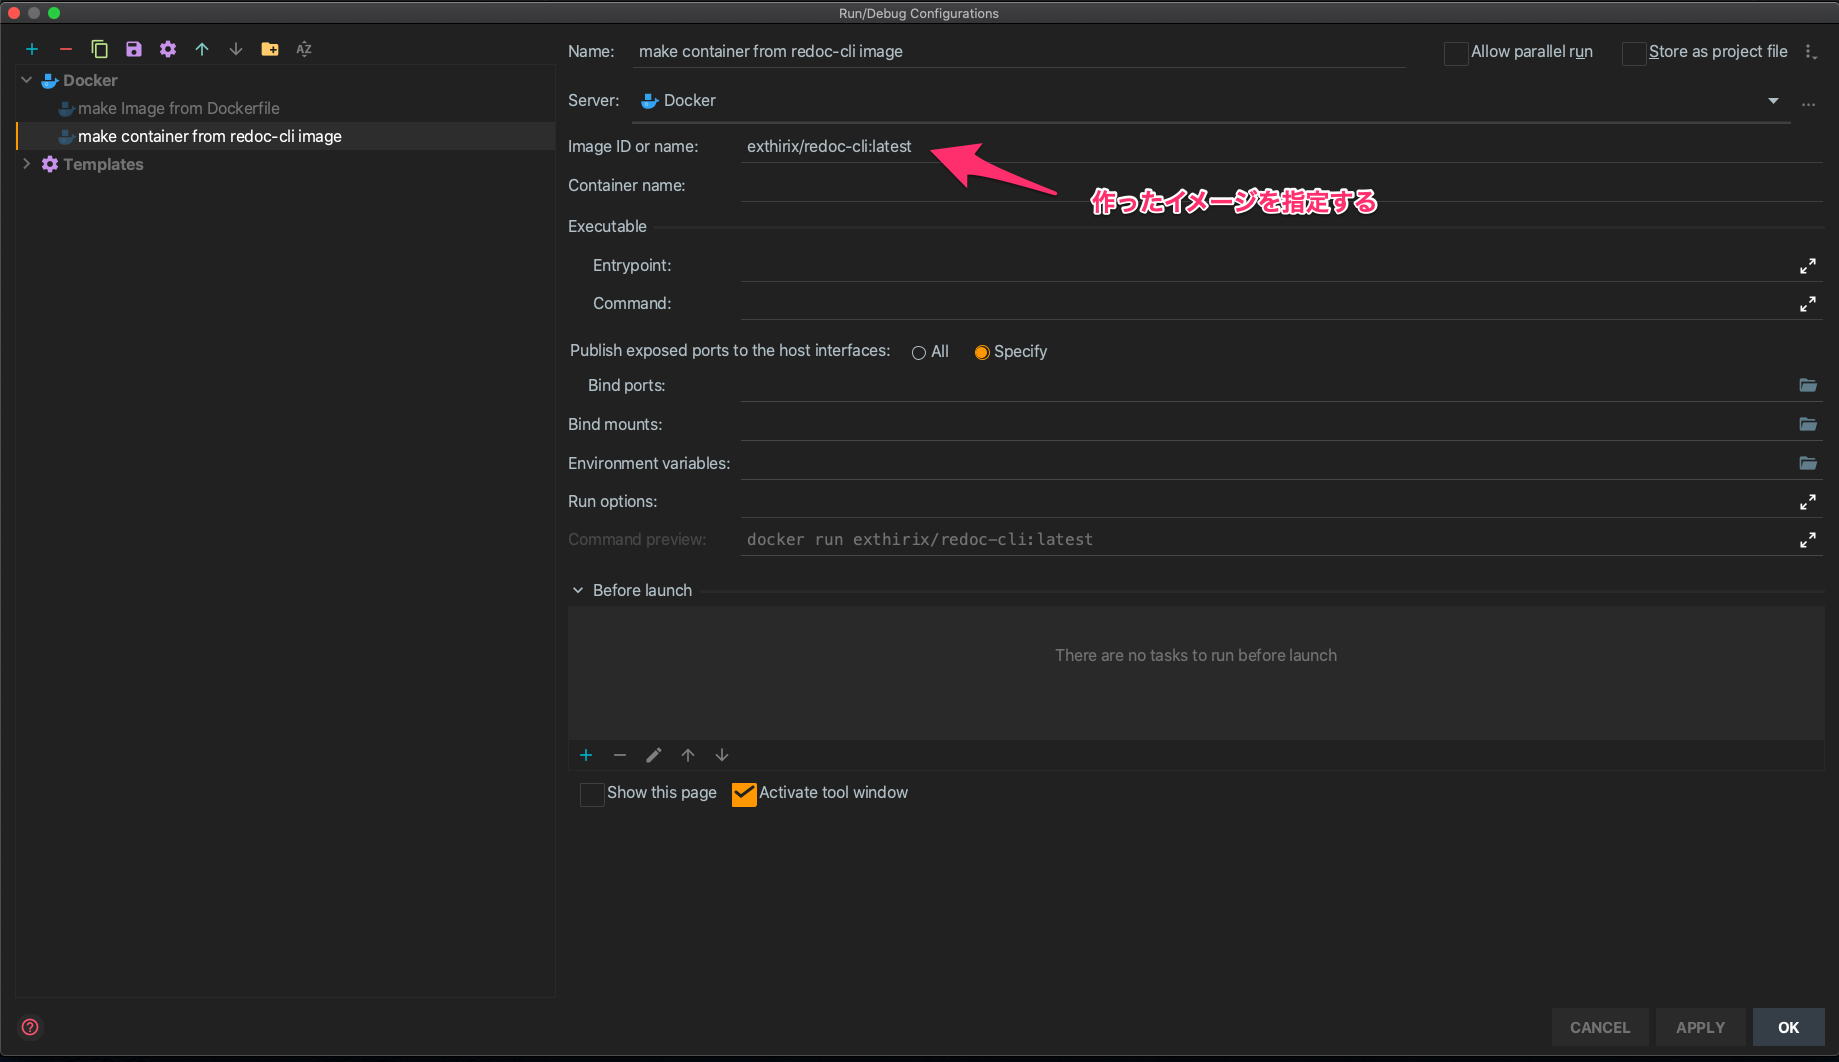Browse Bind mounts folder icon

1808,424
